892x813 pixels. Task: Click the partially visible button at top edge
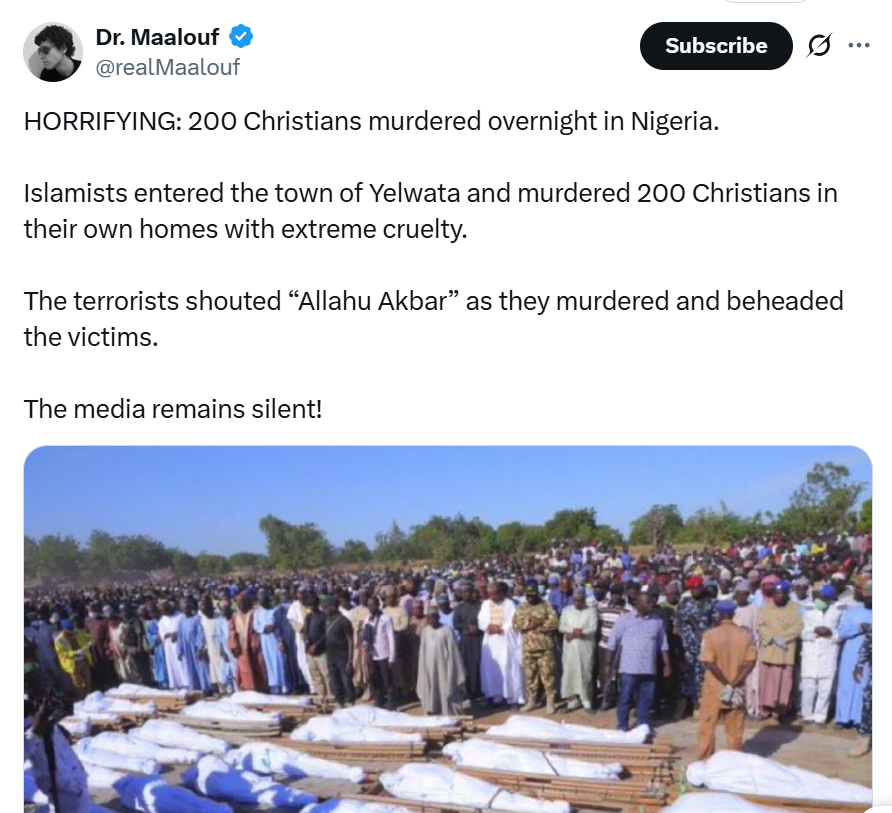(x=765, y=1)
